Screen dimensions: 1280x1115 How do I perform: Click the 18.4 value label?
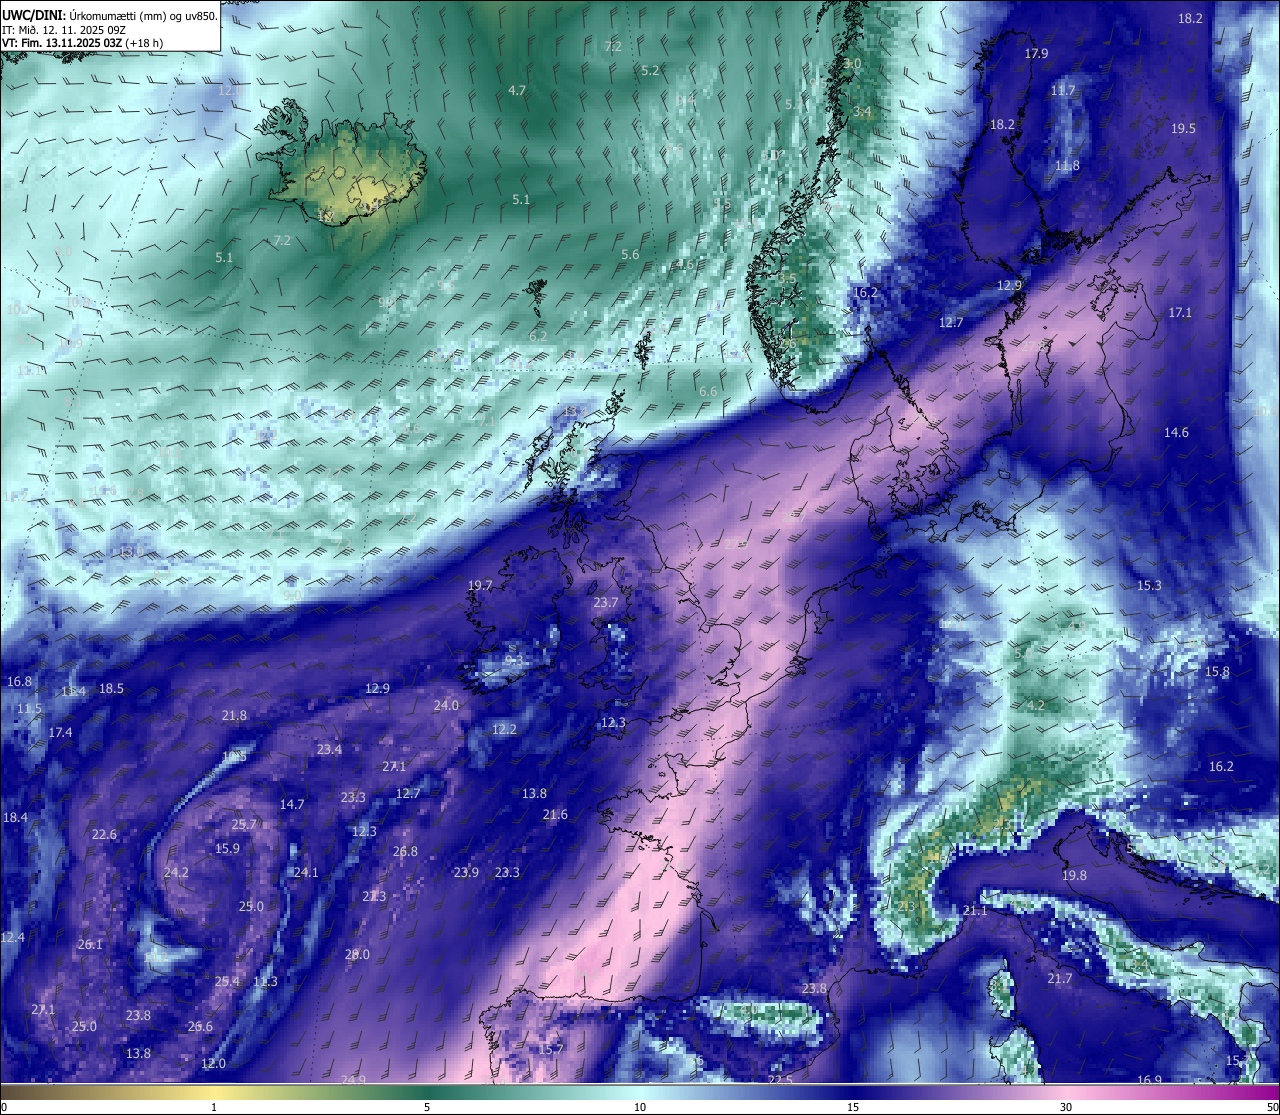pyautogui.click(x=15, y=817)
